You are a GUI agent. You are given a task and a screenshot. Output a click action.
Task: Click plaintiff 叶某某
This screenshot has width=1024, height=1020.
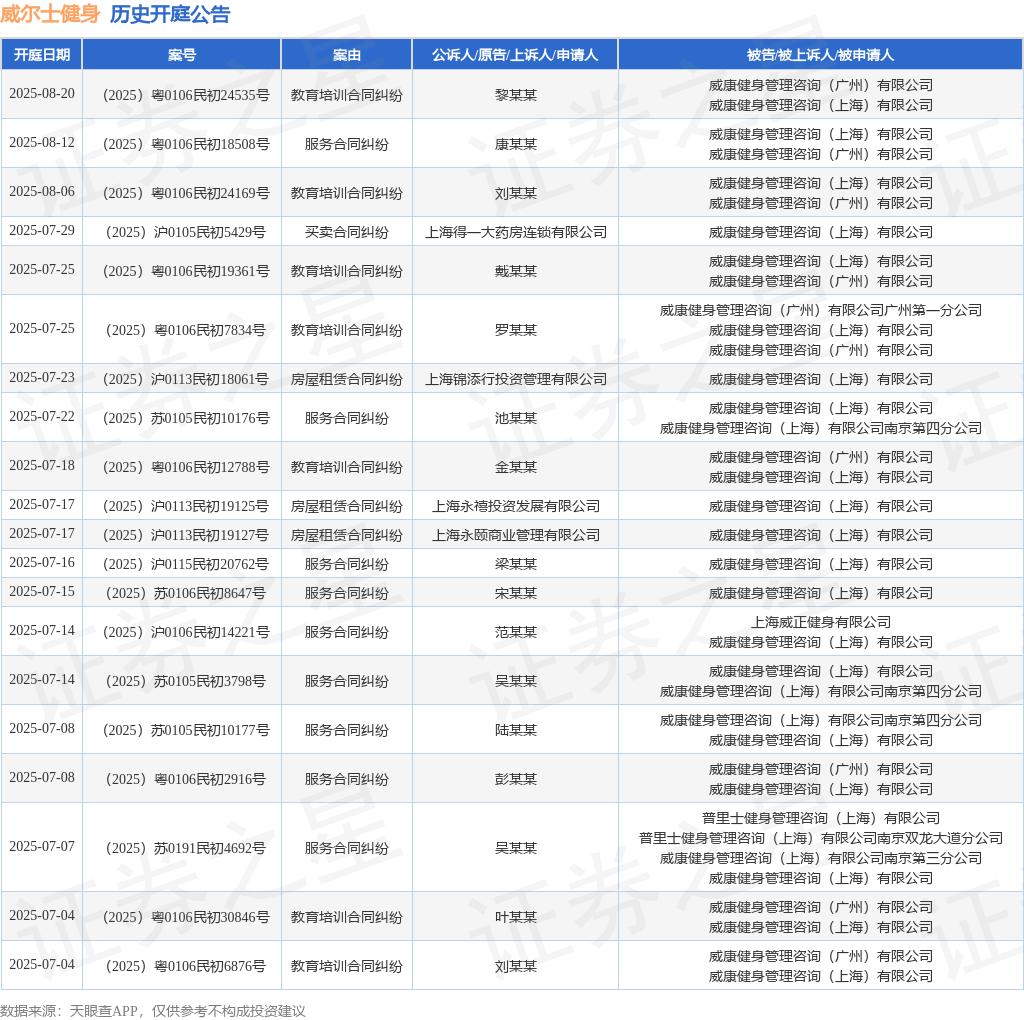516,917
